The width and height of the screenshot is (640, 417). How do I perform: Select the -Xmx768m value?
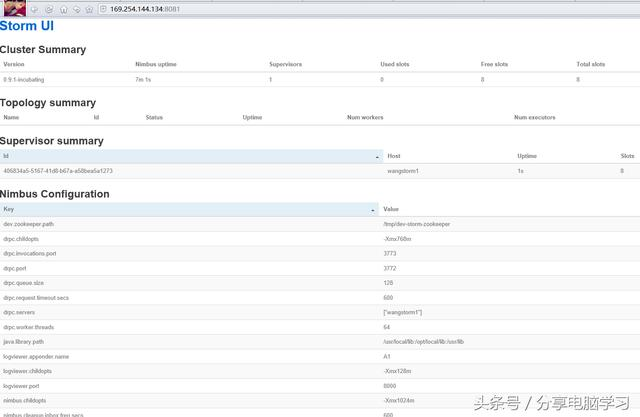pos(397,239)
